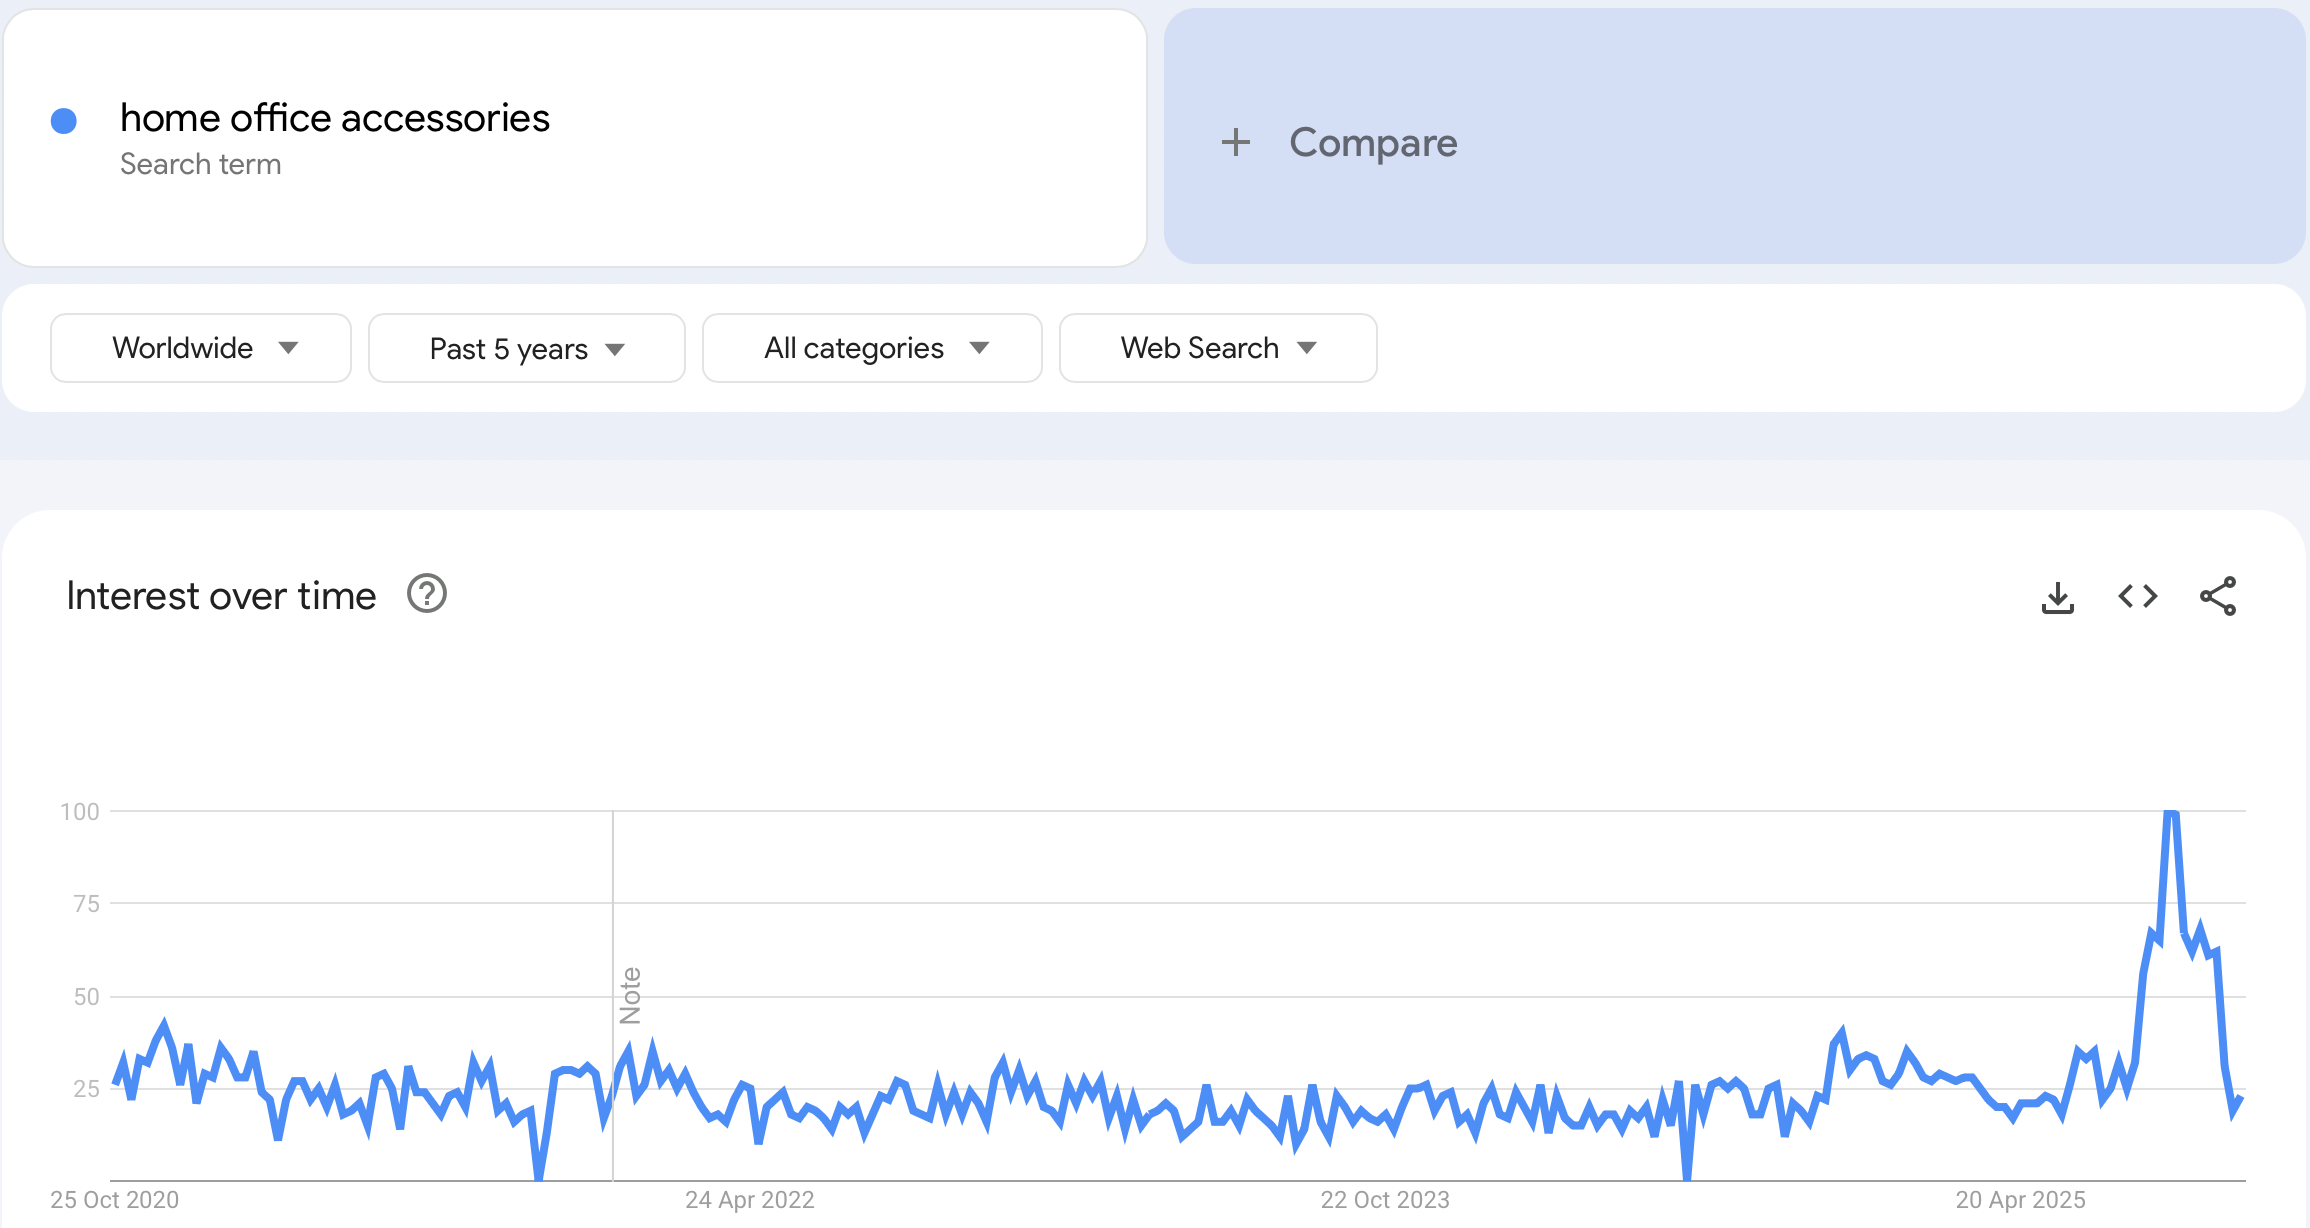Open the embed code icon
Screen dimensions: 2310x1228
tap(2137, 597)
